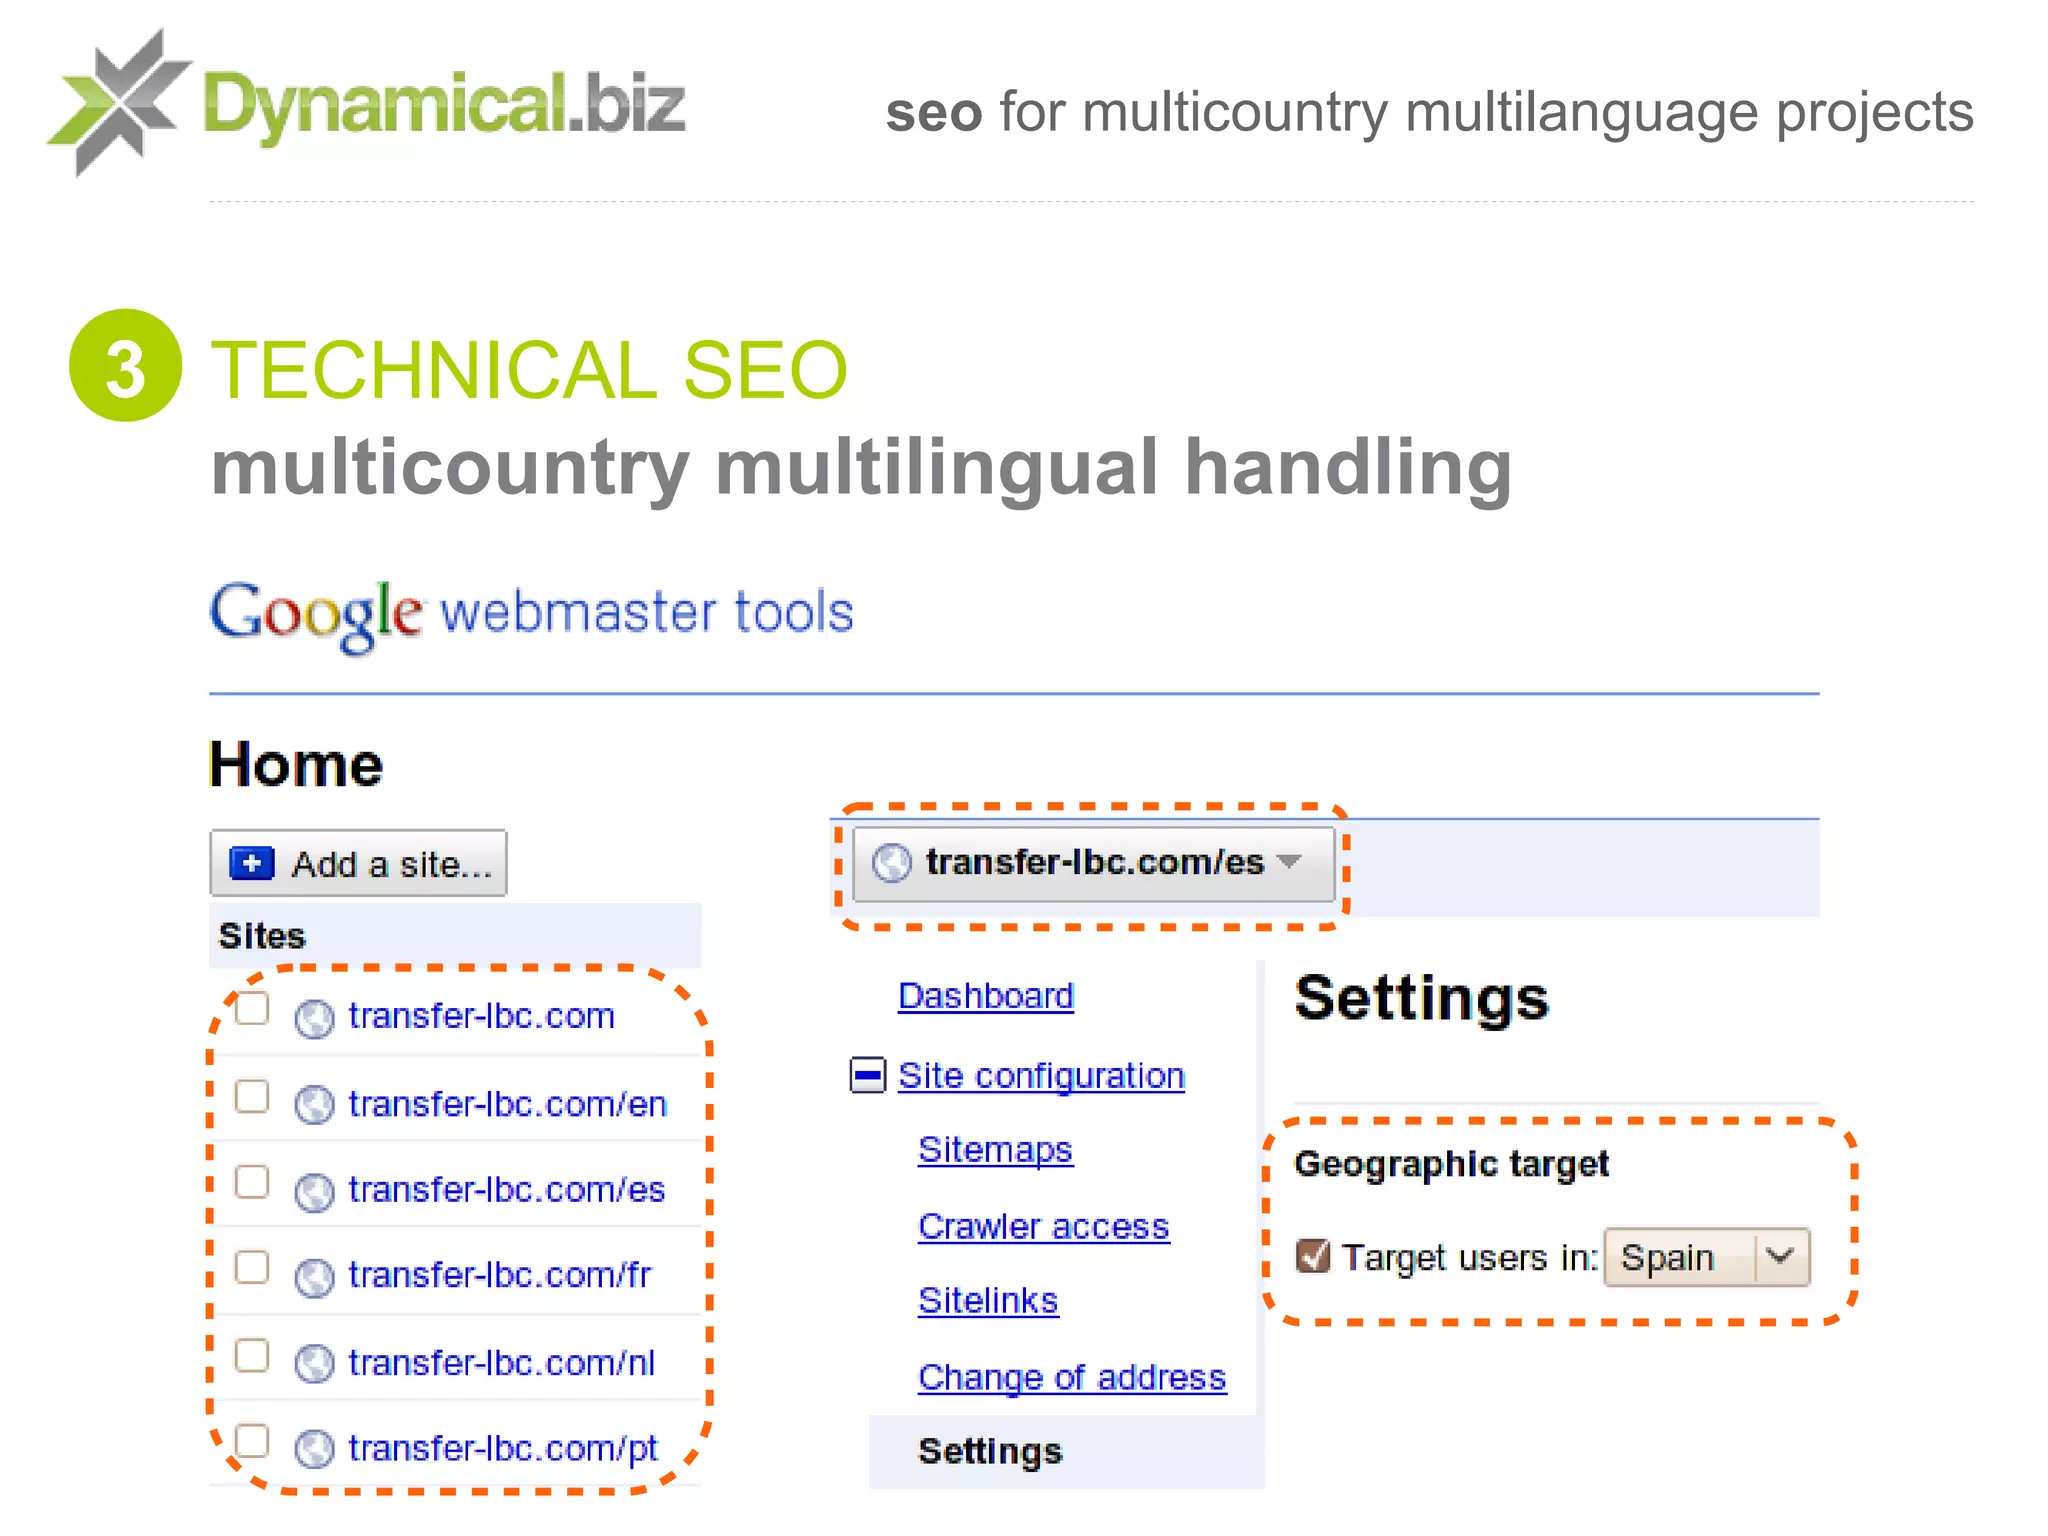2048x1536 pixels.
Task: Click the Geographic target label
Action: click(x=1451, y=1164)
